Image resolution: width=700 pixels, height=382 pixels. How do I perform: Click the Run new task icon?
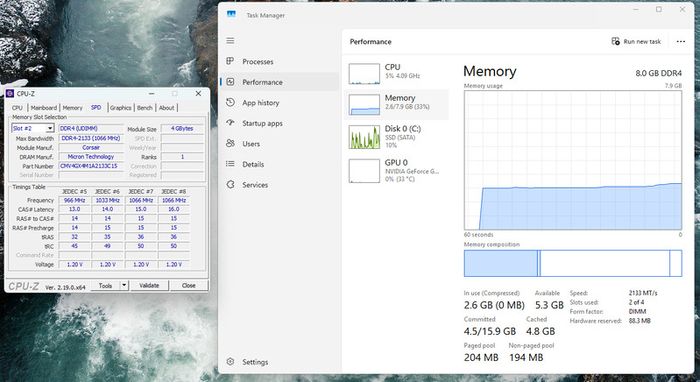616,41
